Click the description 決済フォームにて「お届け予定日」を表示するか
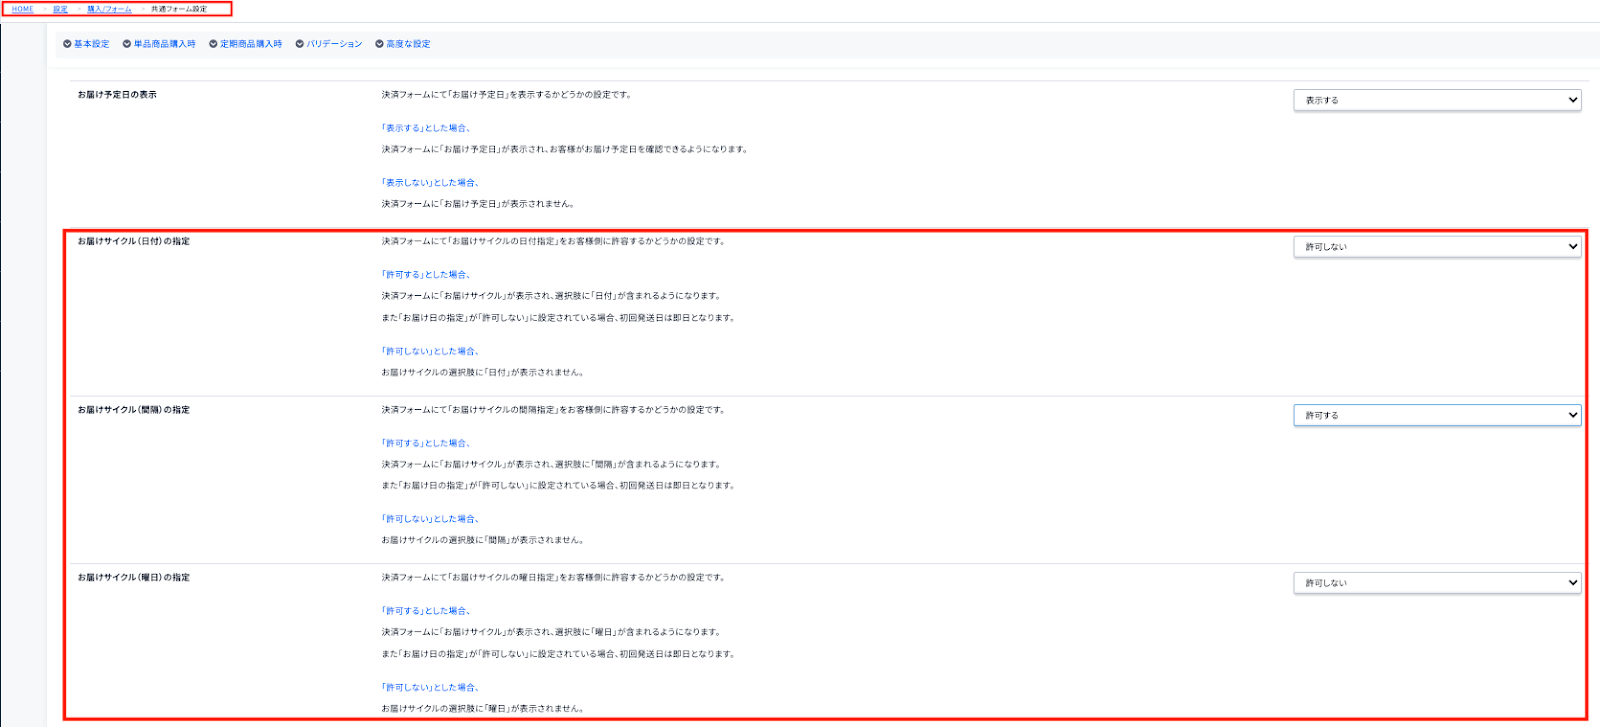The width and height of the screenshot is (1600, 727). pos(506,95)
